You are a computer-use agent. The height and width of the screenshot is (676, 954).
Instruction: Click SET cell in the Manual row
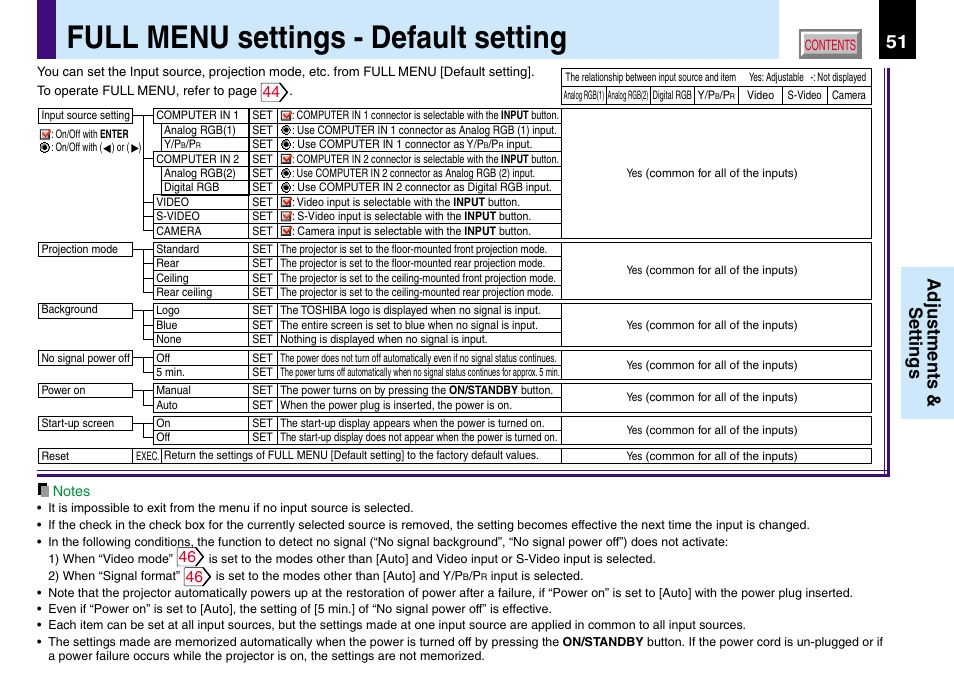[x=262, y=391]
